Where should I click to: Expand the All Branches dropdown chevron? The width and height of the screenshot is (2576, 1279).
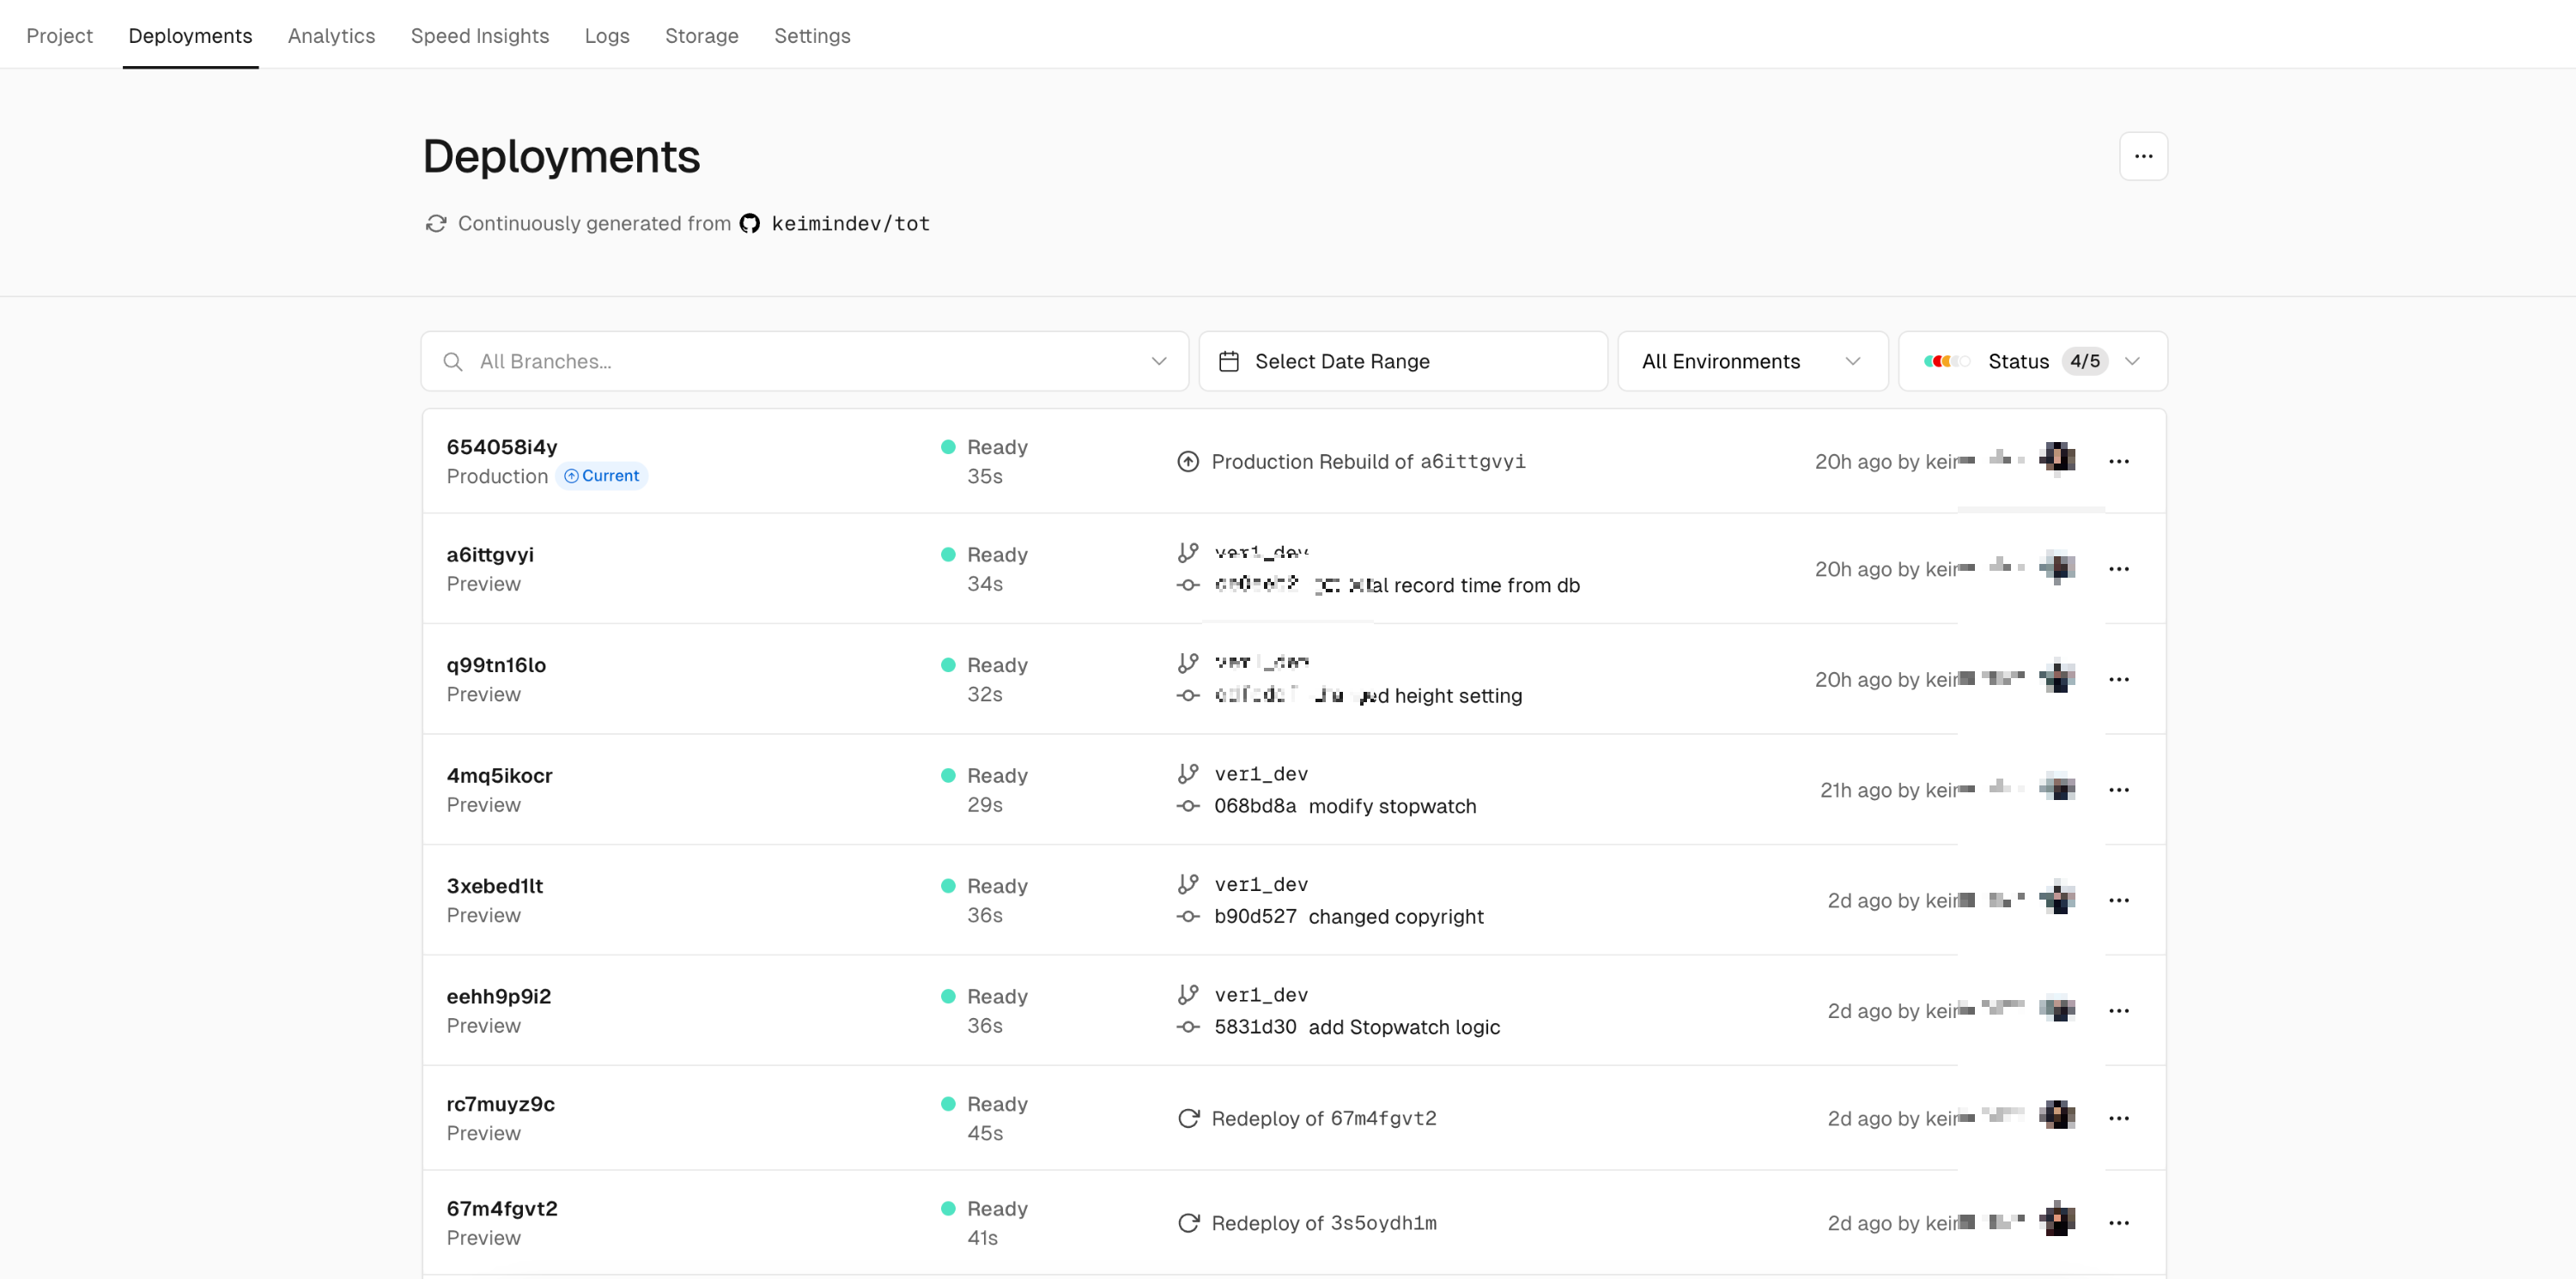click(1158, 361)
